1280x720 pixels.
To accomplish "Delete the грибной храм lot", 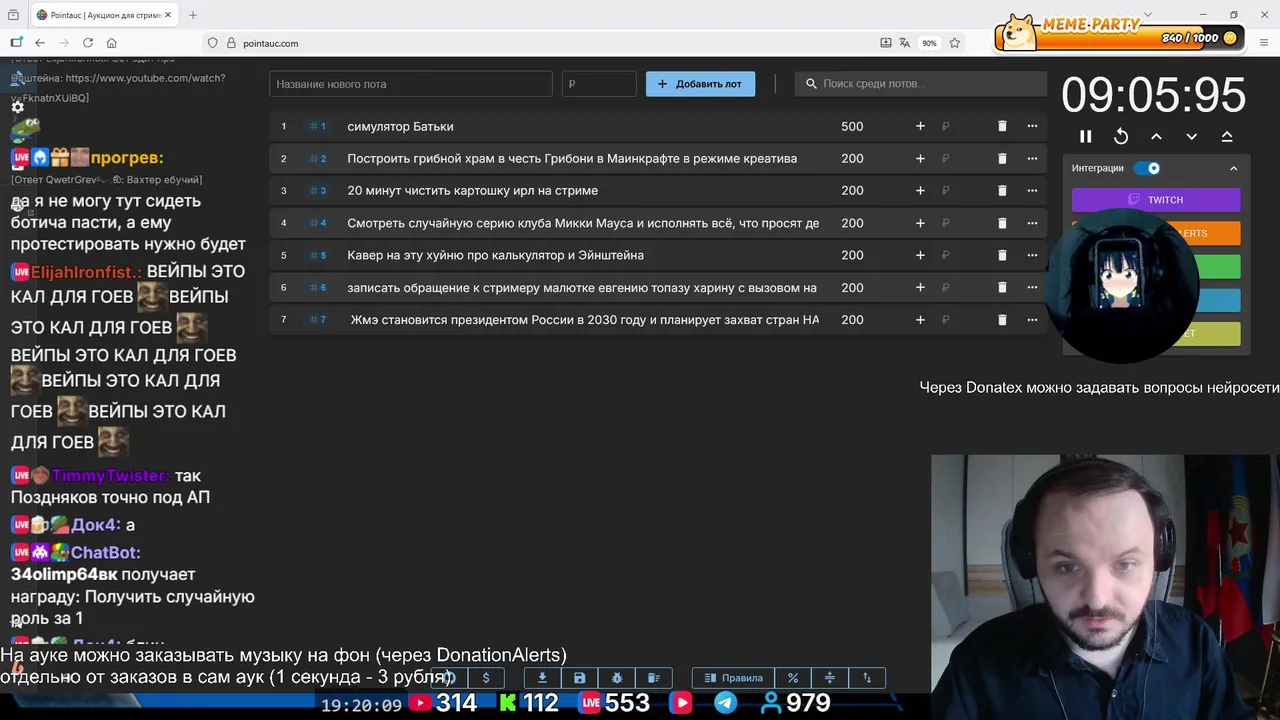I will [1002, 158].
